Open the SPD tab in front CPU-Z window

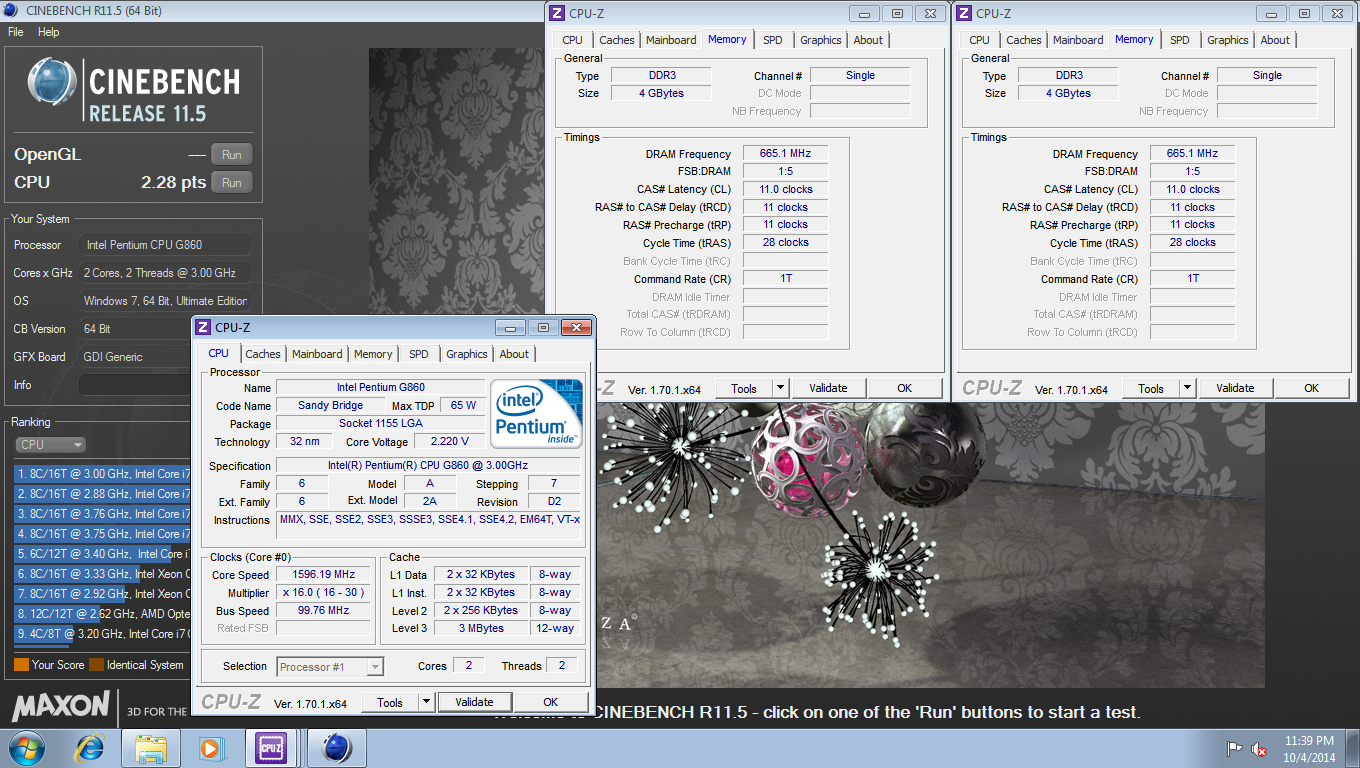[419, 354]
